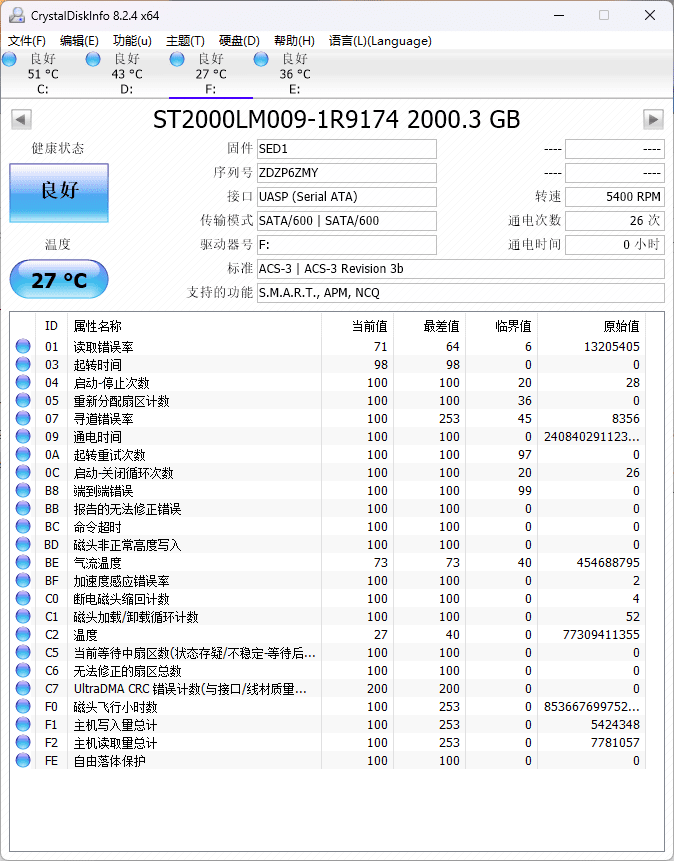
Task: Click the 固件 firmware field SED1
Action: pyautogui.click(x=347, y=149)
